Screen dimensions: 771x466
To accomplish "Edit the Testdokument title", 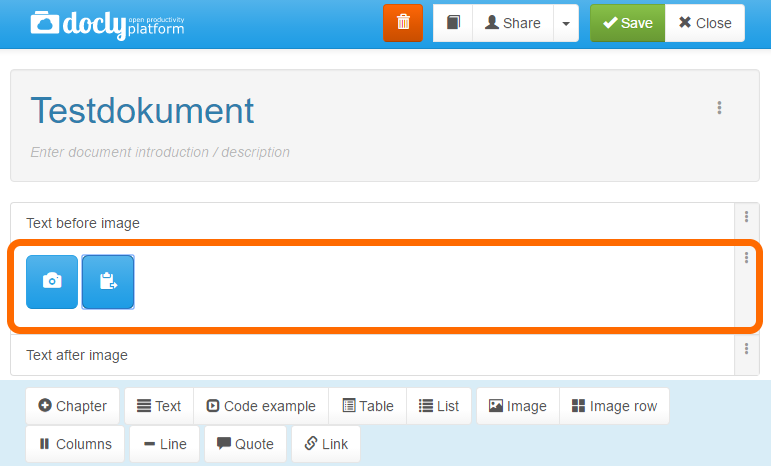I will (x=142, y=111).
